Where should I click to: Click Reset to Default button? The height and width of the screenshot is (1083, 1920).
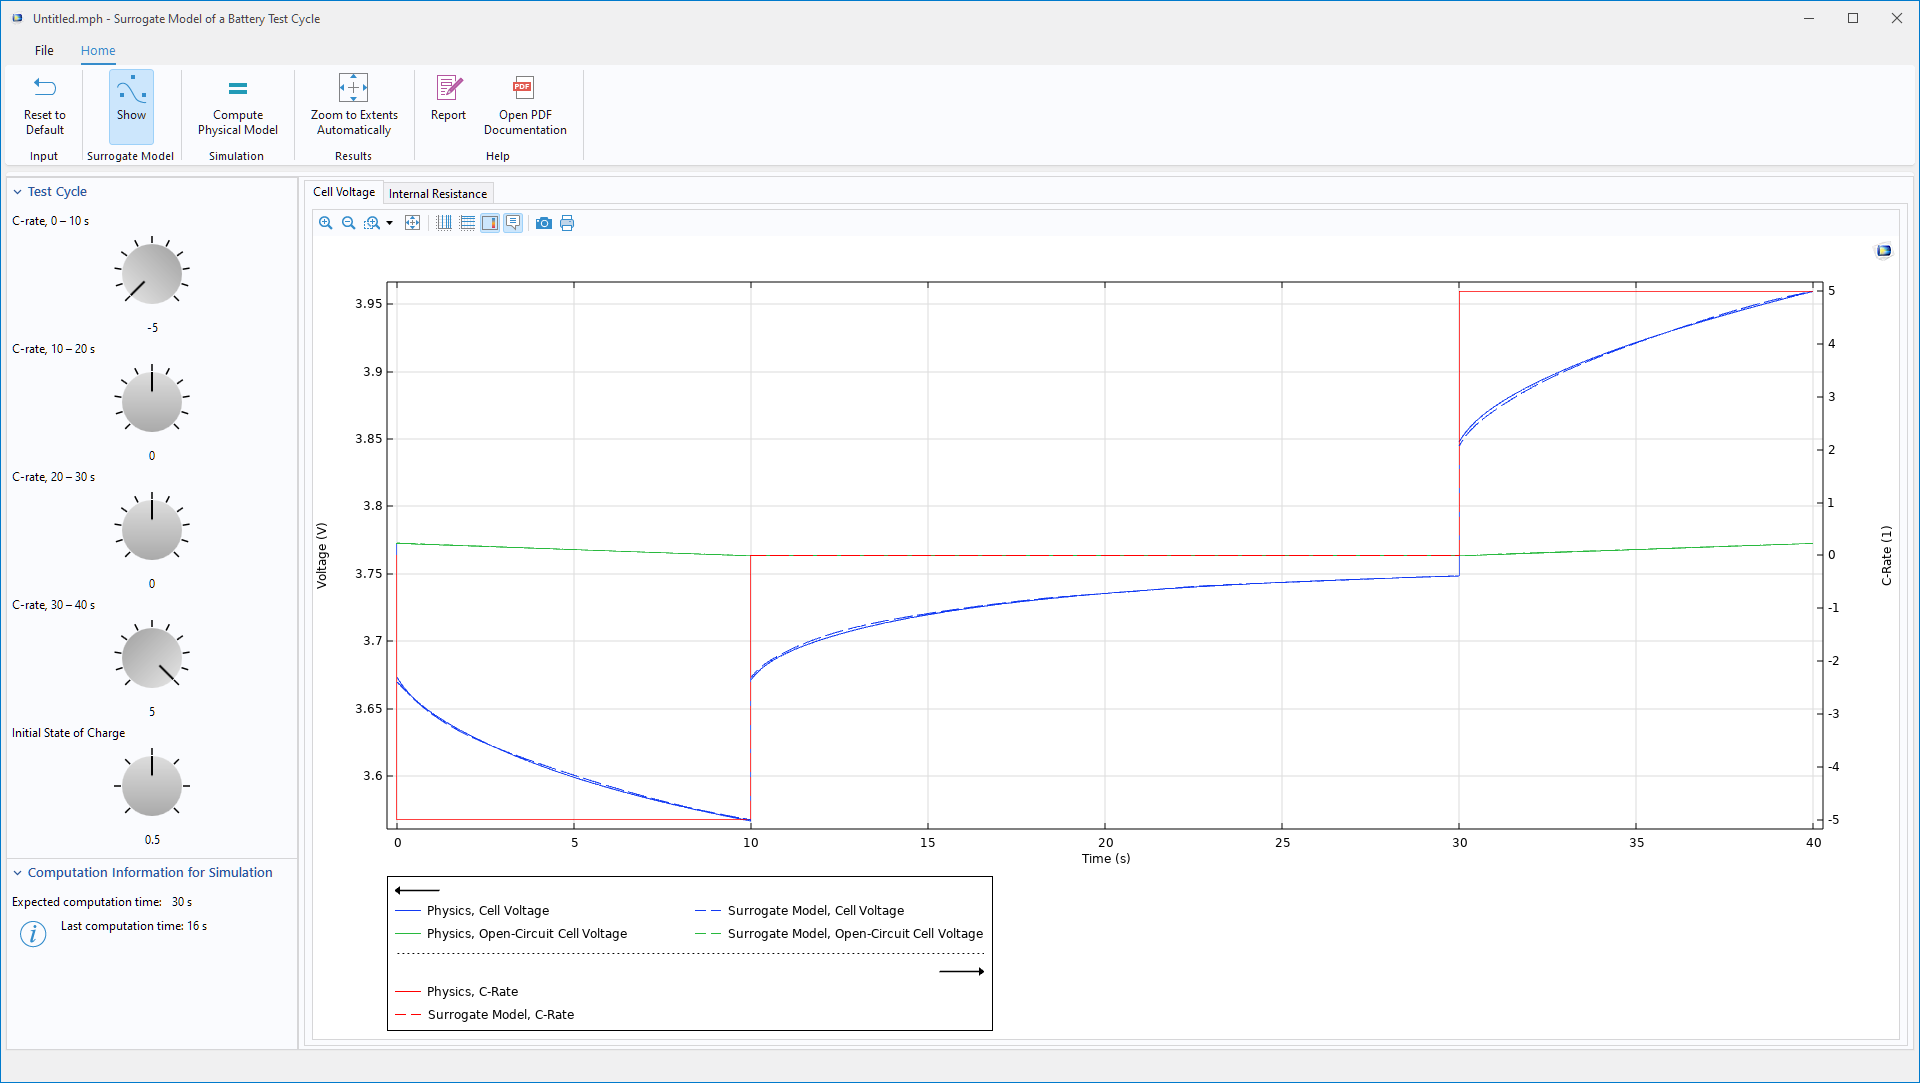click(x=44, y=106)
